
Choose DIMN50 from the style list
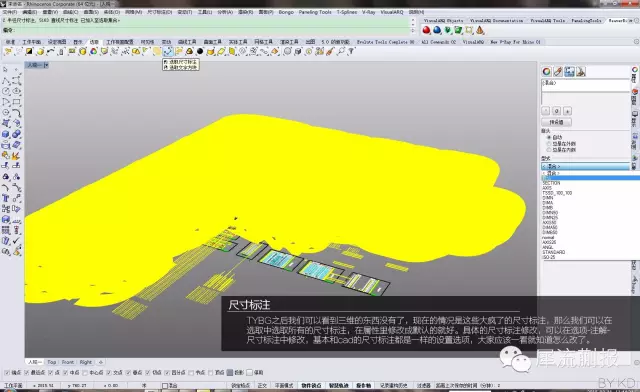(550, 213)
